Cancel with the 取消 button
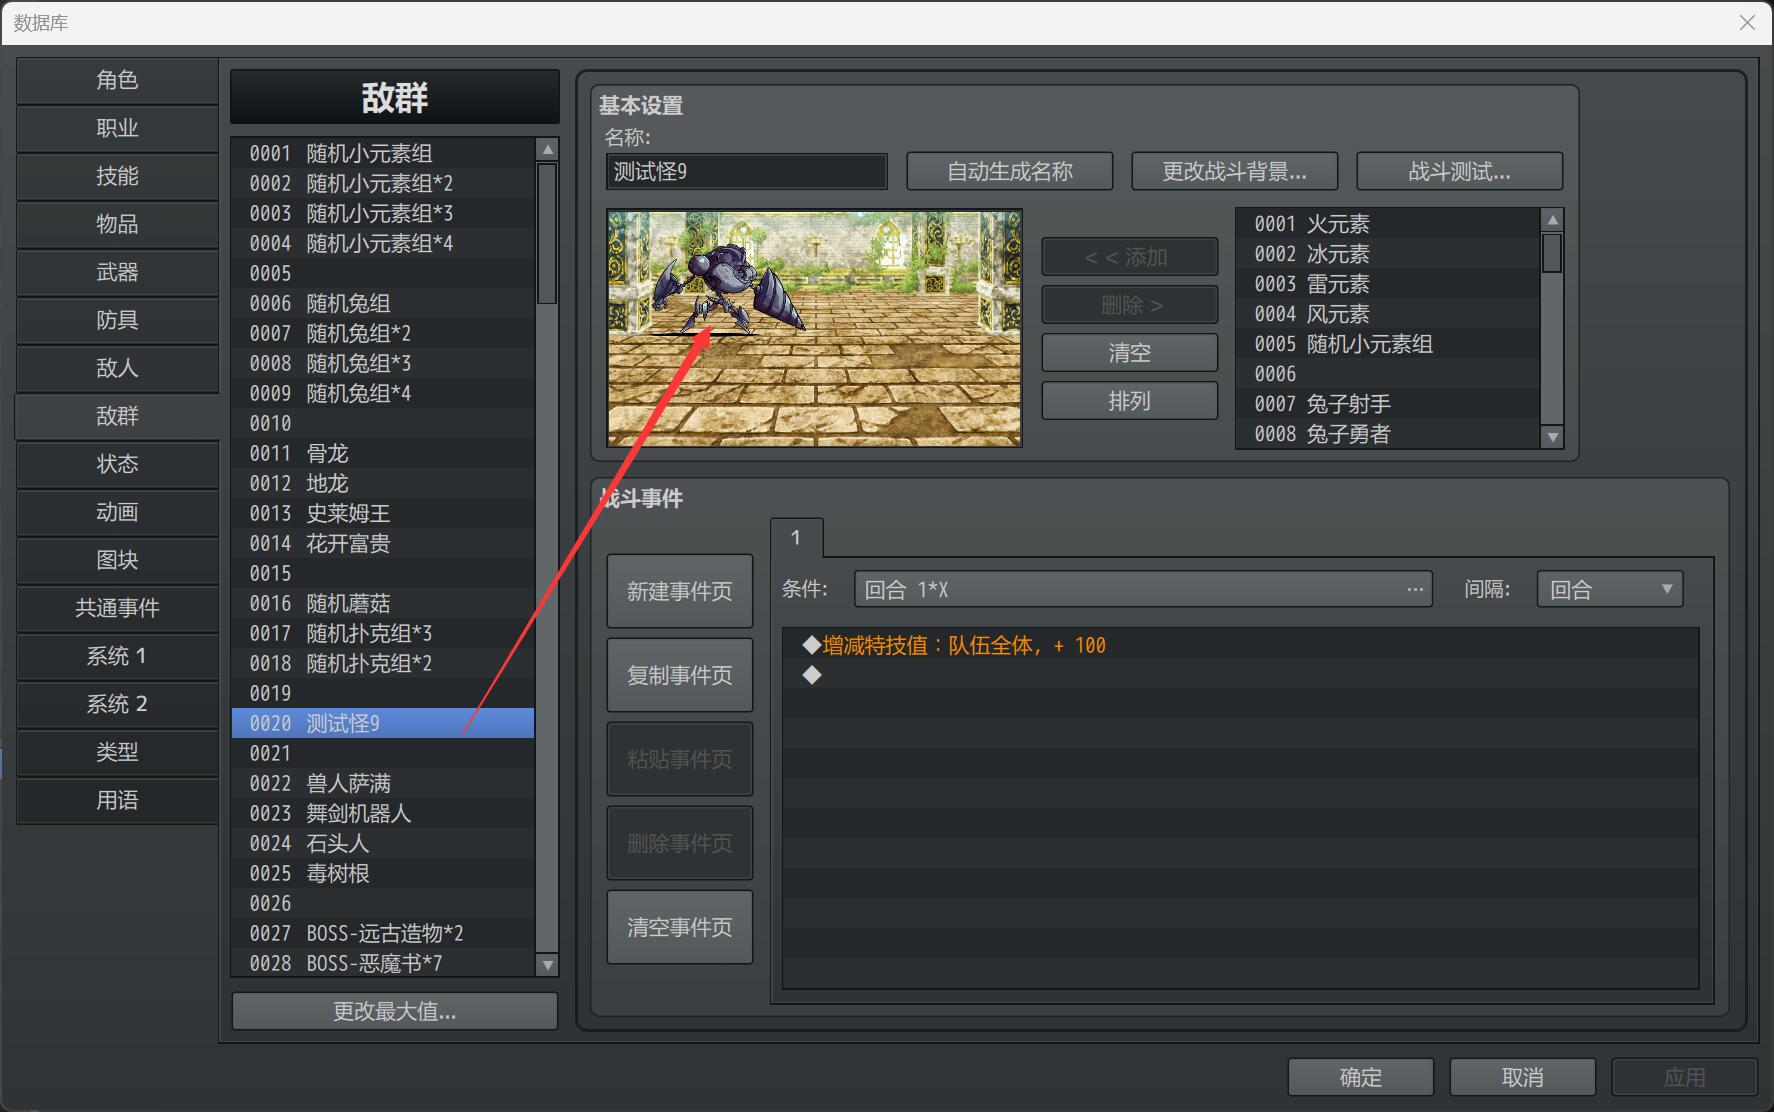This screenshot has width=1774, height=1112. coord(1523,1077)
